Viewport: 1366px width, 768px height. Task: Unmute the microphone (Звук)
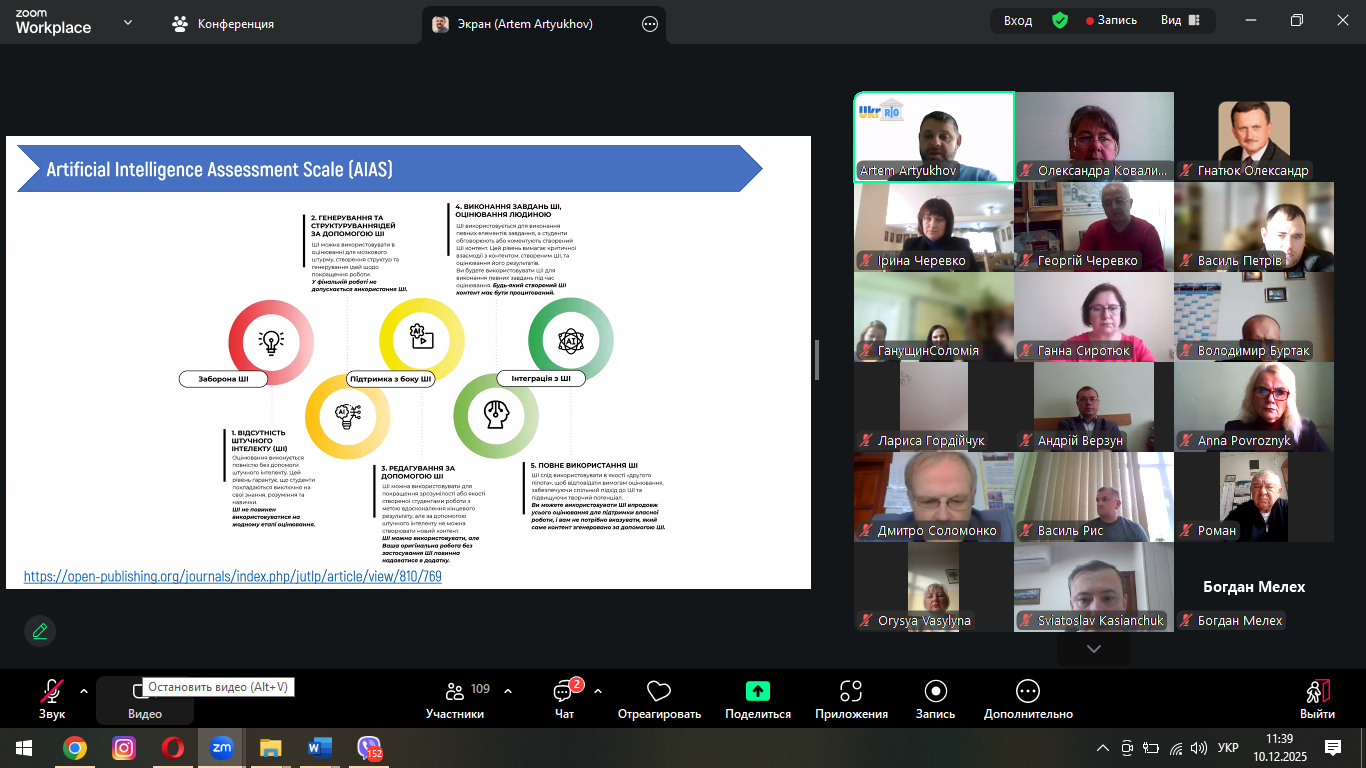pos(52,692)
